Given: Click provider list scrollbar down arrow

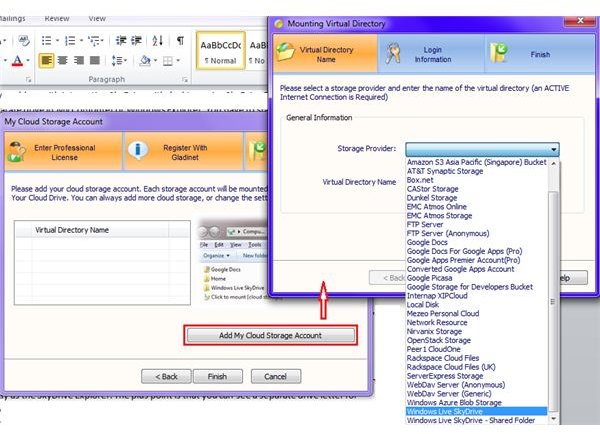Looking at the screenshot, I should (553, 419).
